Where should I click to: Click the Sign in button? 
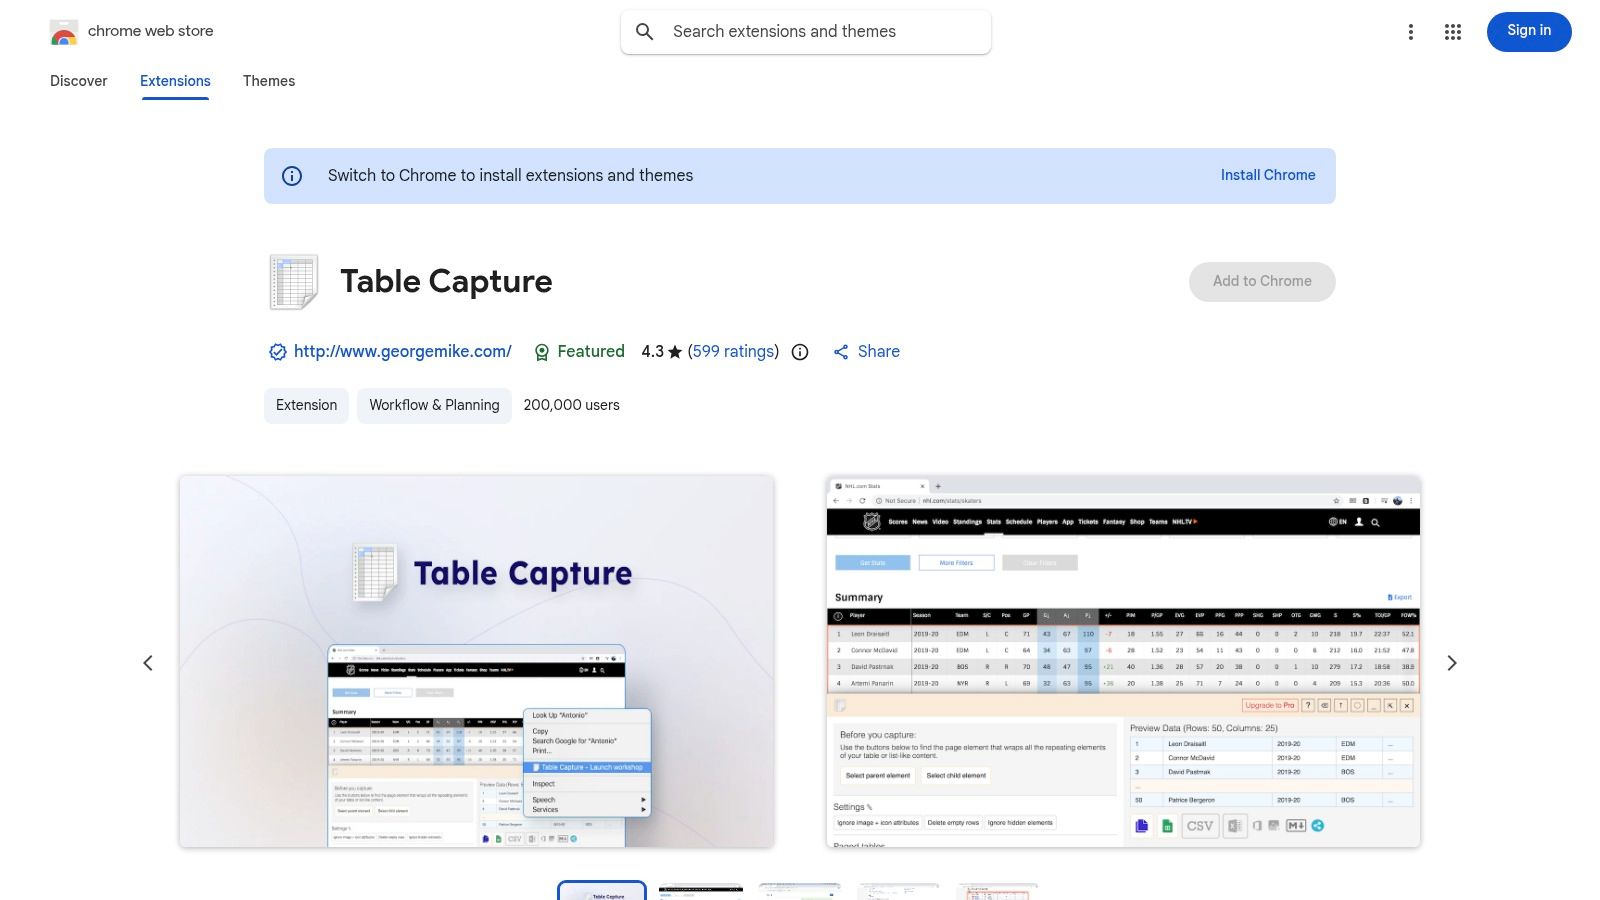click(x=1529, y=31)
